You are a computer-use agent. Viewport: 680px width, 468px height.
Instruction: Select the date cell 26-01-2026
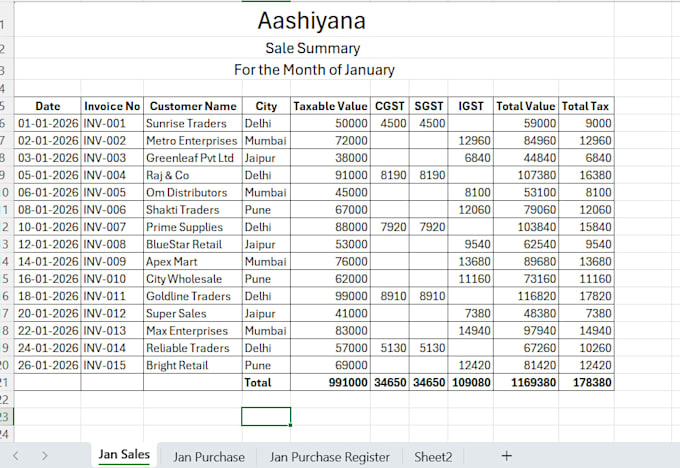[x=47, y=365]
